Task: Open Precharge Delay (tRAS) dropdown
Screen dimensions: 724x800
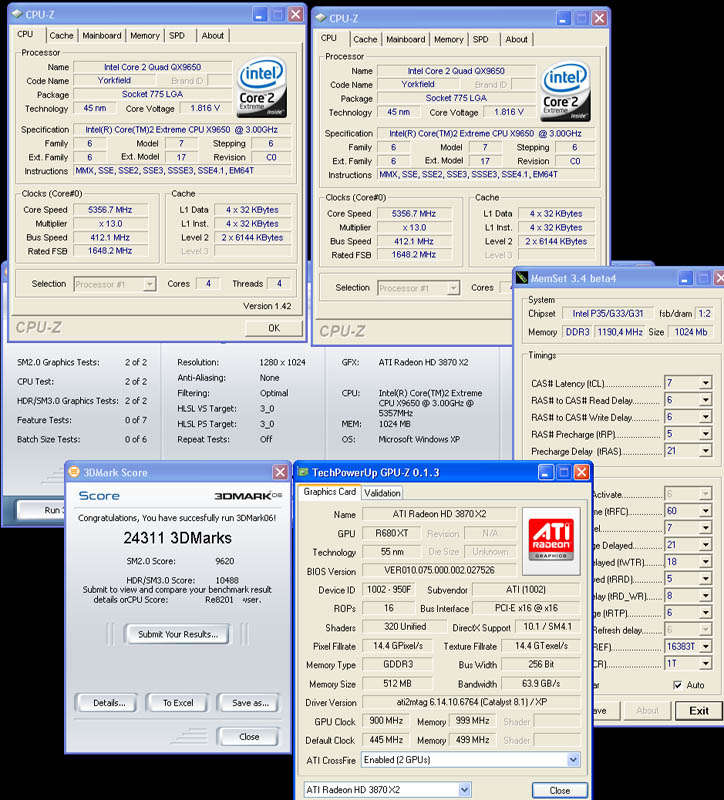Action: tap(706, 451)
